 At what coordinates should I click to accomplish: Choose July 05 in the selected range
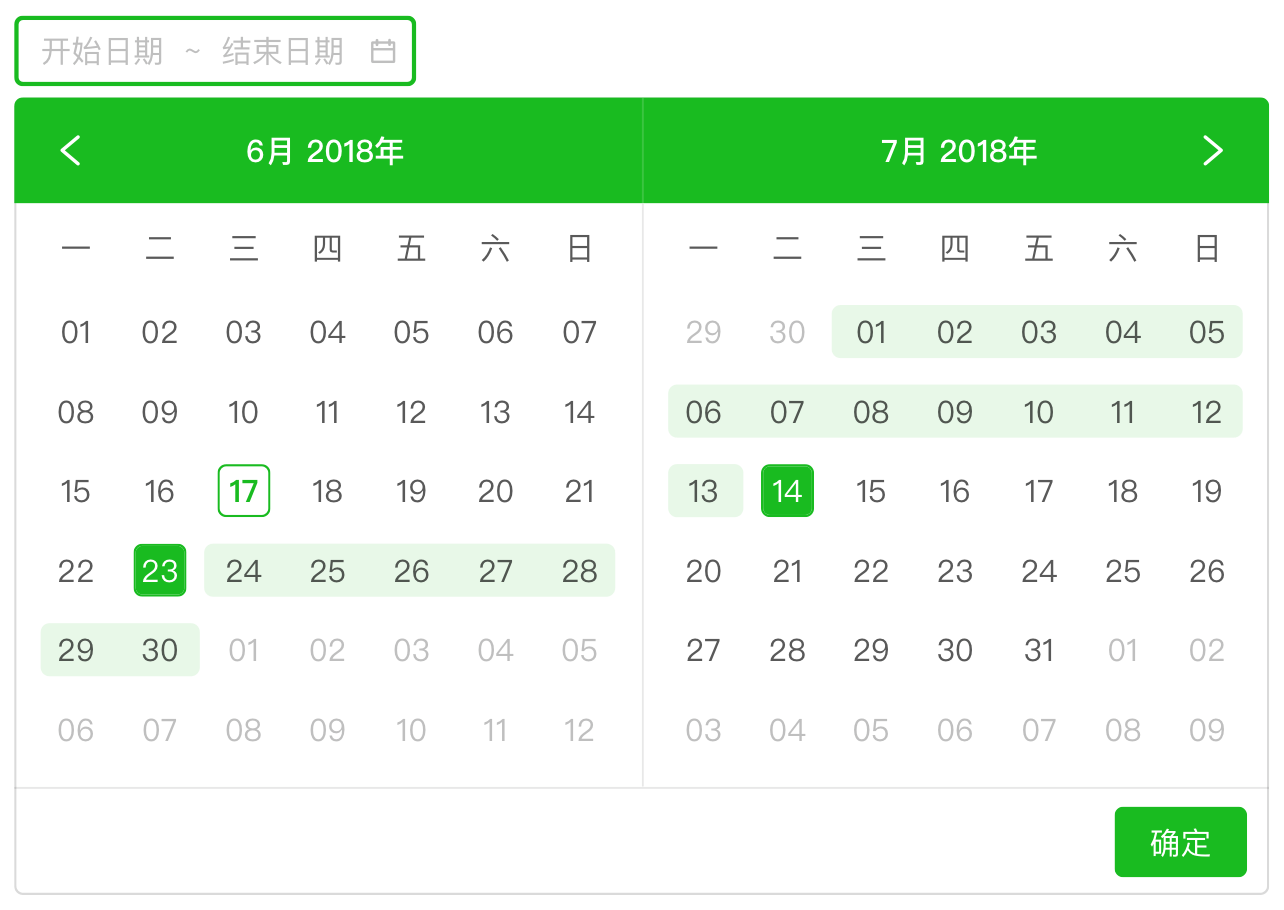pyautogui.click(x=1207, y=332)
